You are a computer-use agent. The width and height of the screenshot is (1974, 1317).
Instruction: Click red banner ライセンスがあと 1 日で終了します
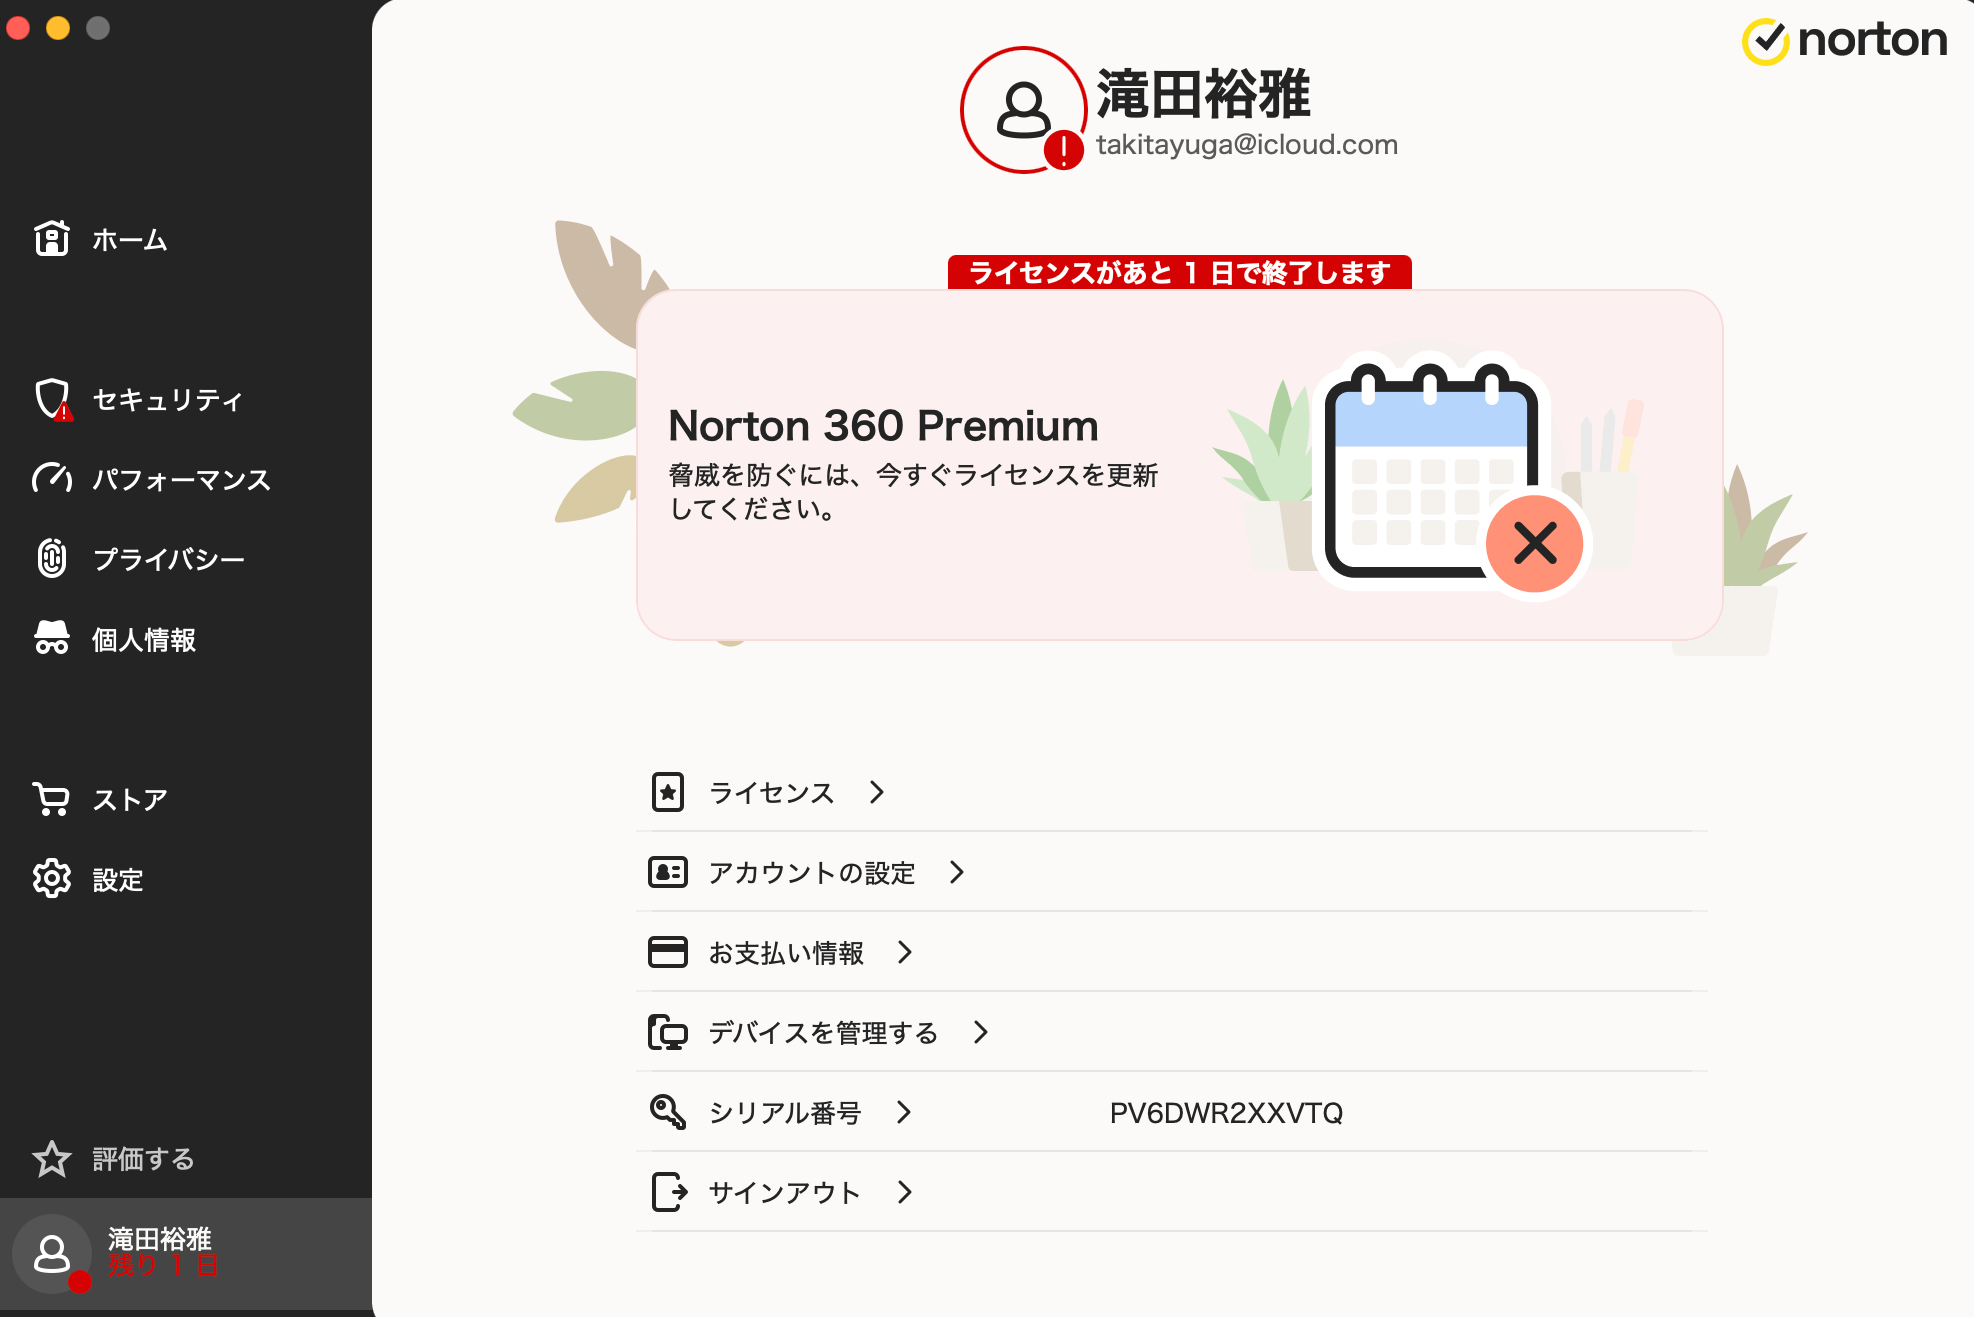click(x=1180, y=272)
